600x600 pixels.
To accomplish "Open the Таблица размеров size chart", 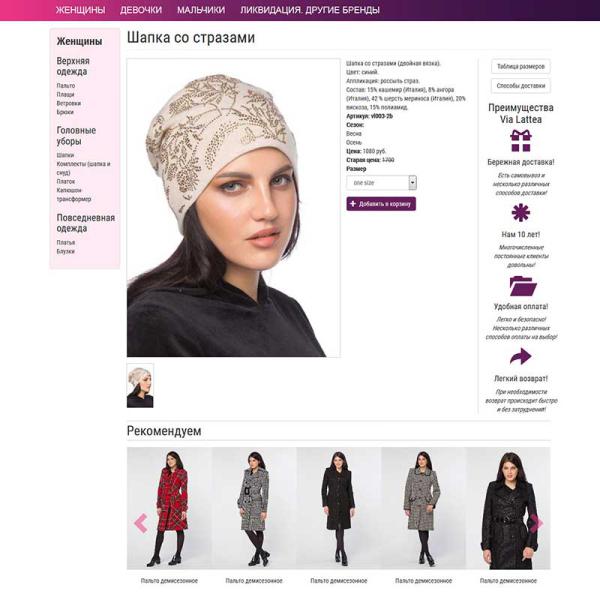I will click(520, 67).
